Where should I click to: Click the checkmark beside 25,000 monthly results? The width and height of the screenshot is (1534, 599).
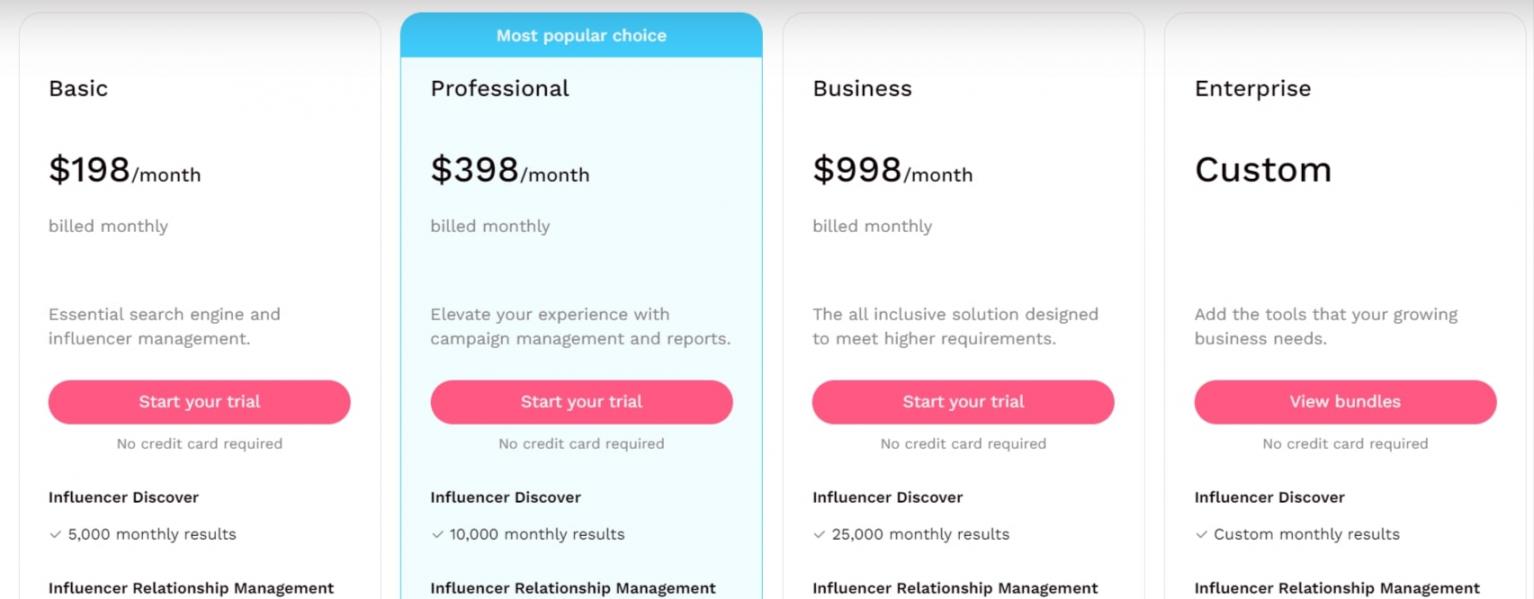820,534
